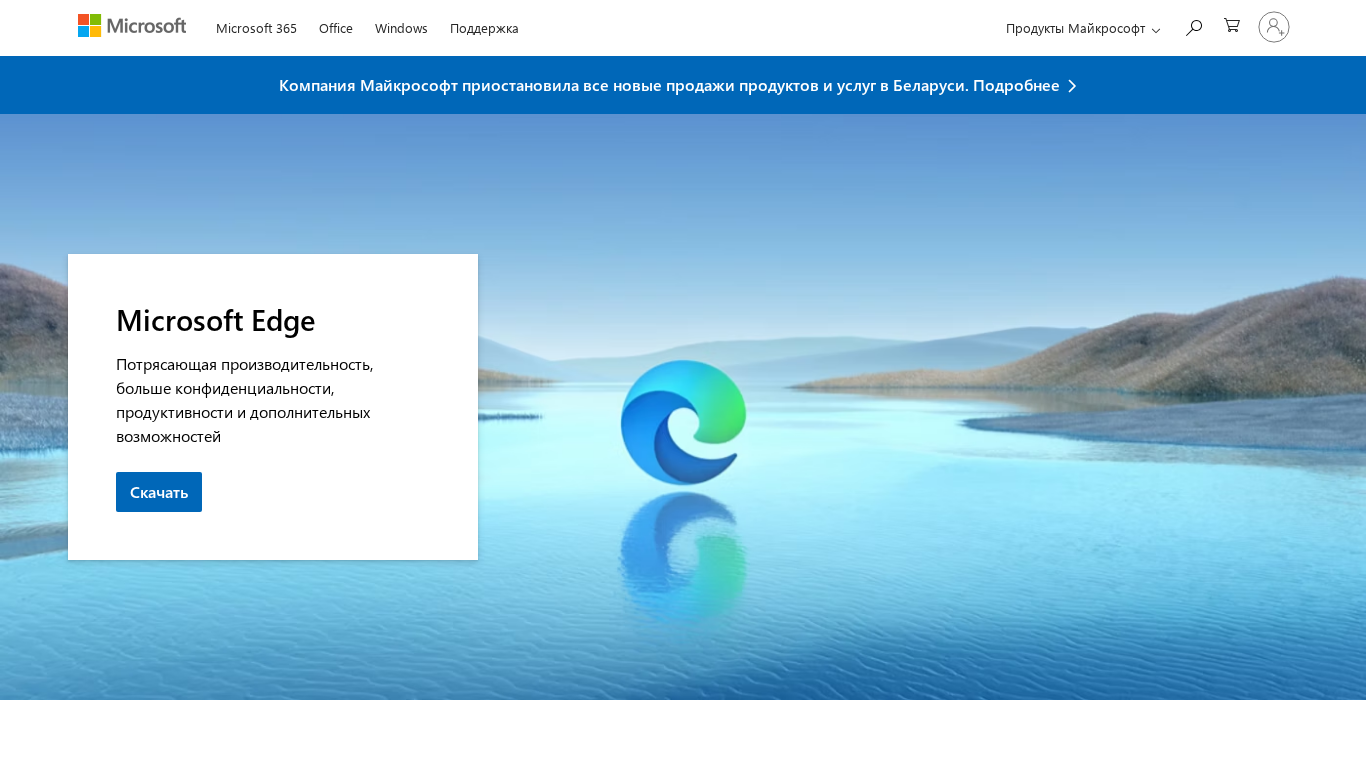The height and width of the screenshot is (768, 1366).
Task: Expand the Продукты Майкрософт dropdown
Action: [x=1083, y=28]
